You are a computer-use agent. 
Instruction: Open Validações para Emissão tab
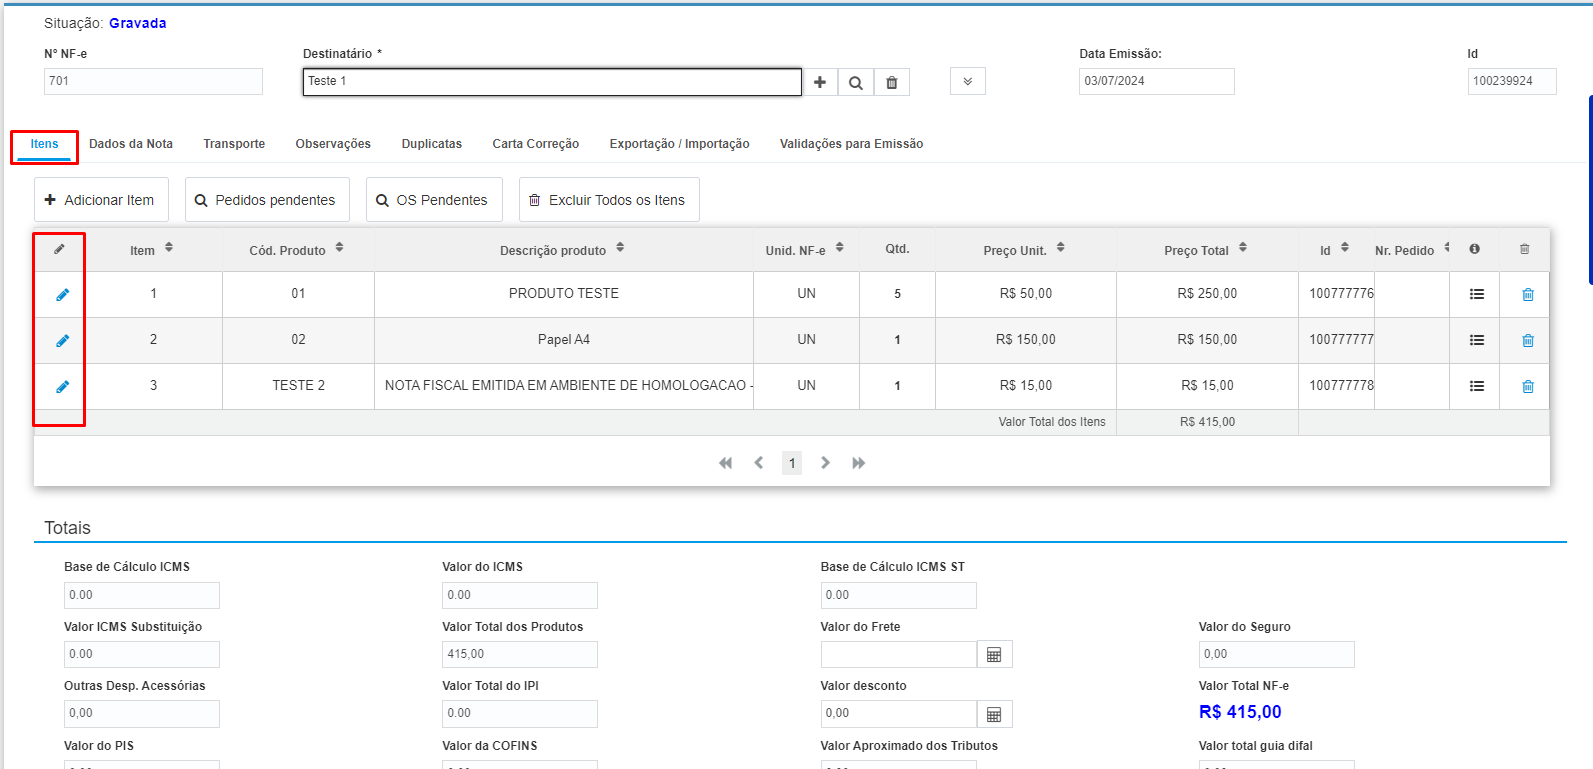(x=851, y=144)
